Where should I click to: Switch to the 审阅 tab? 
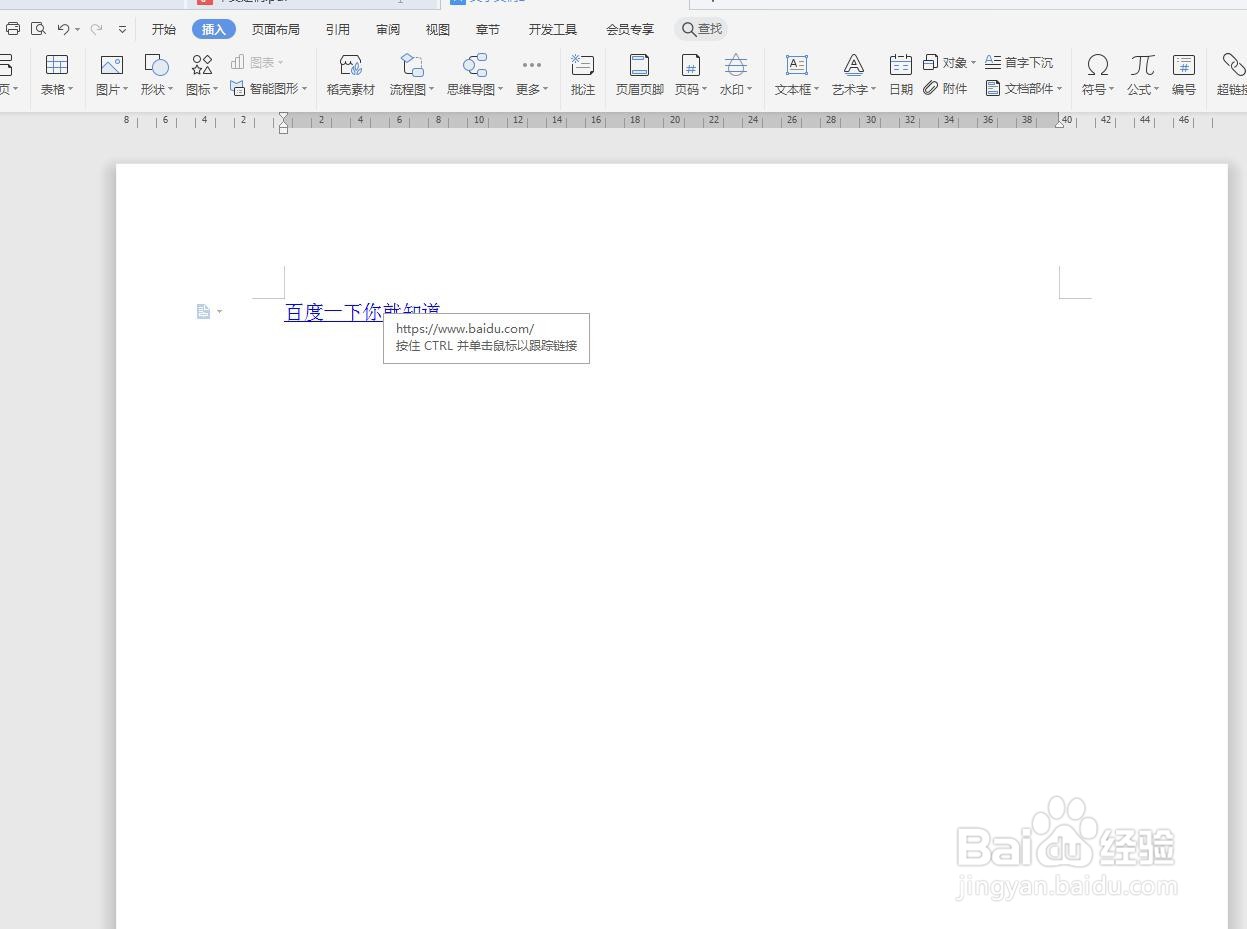[388, 29]
